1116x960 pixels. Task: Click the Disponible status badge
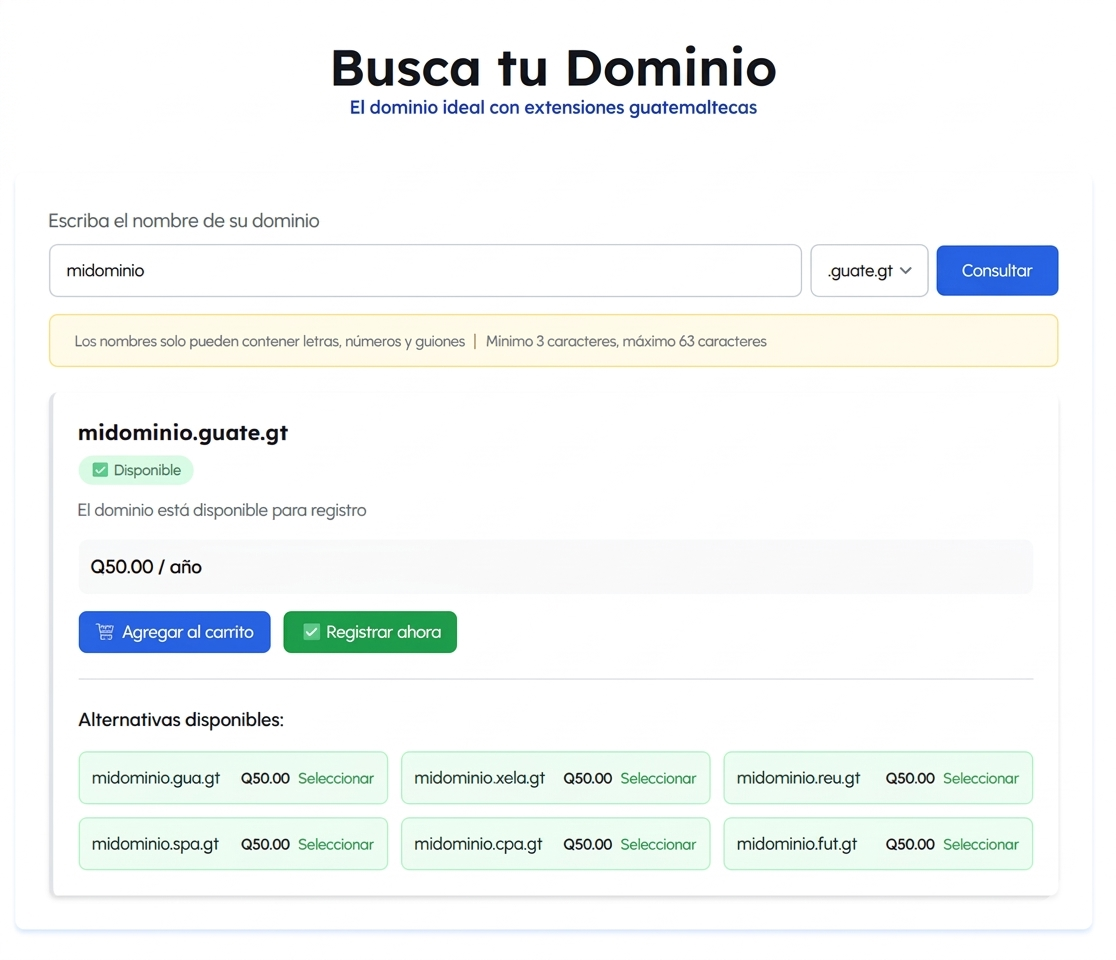point(136,470)
